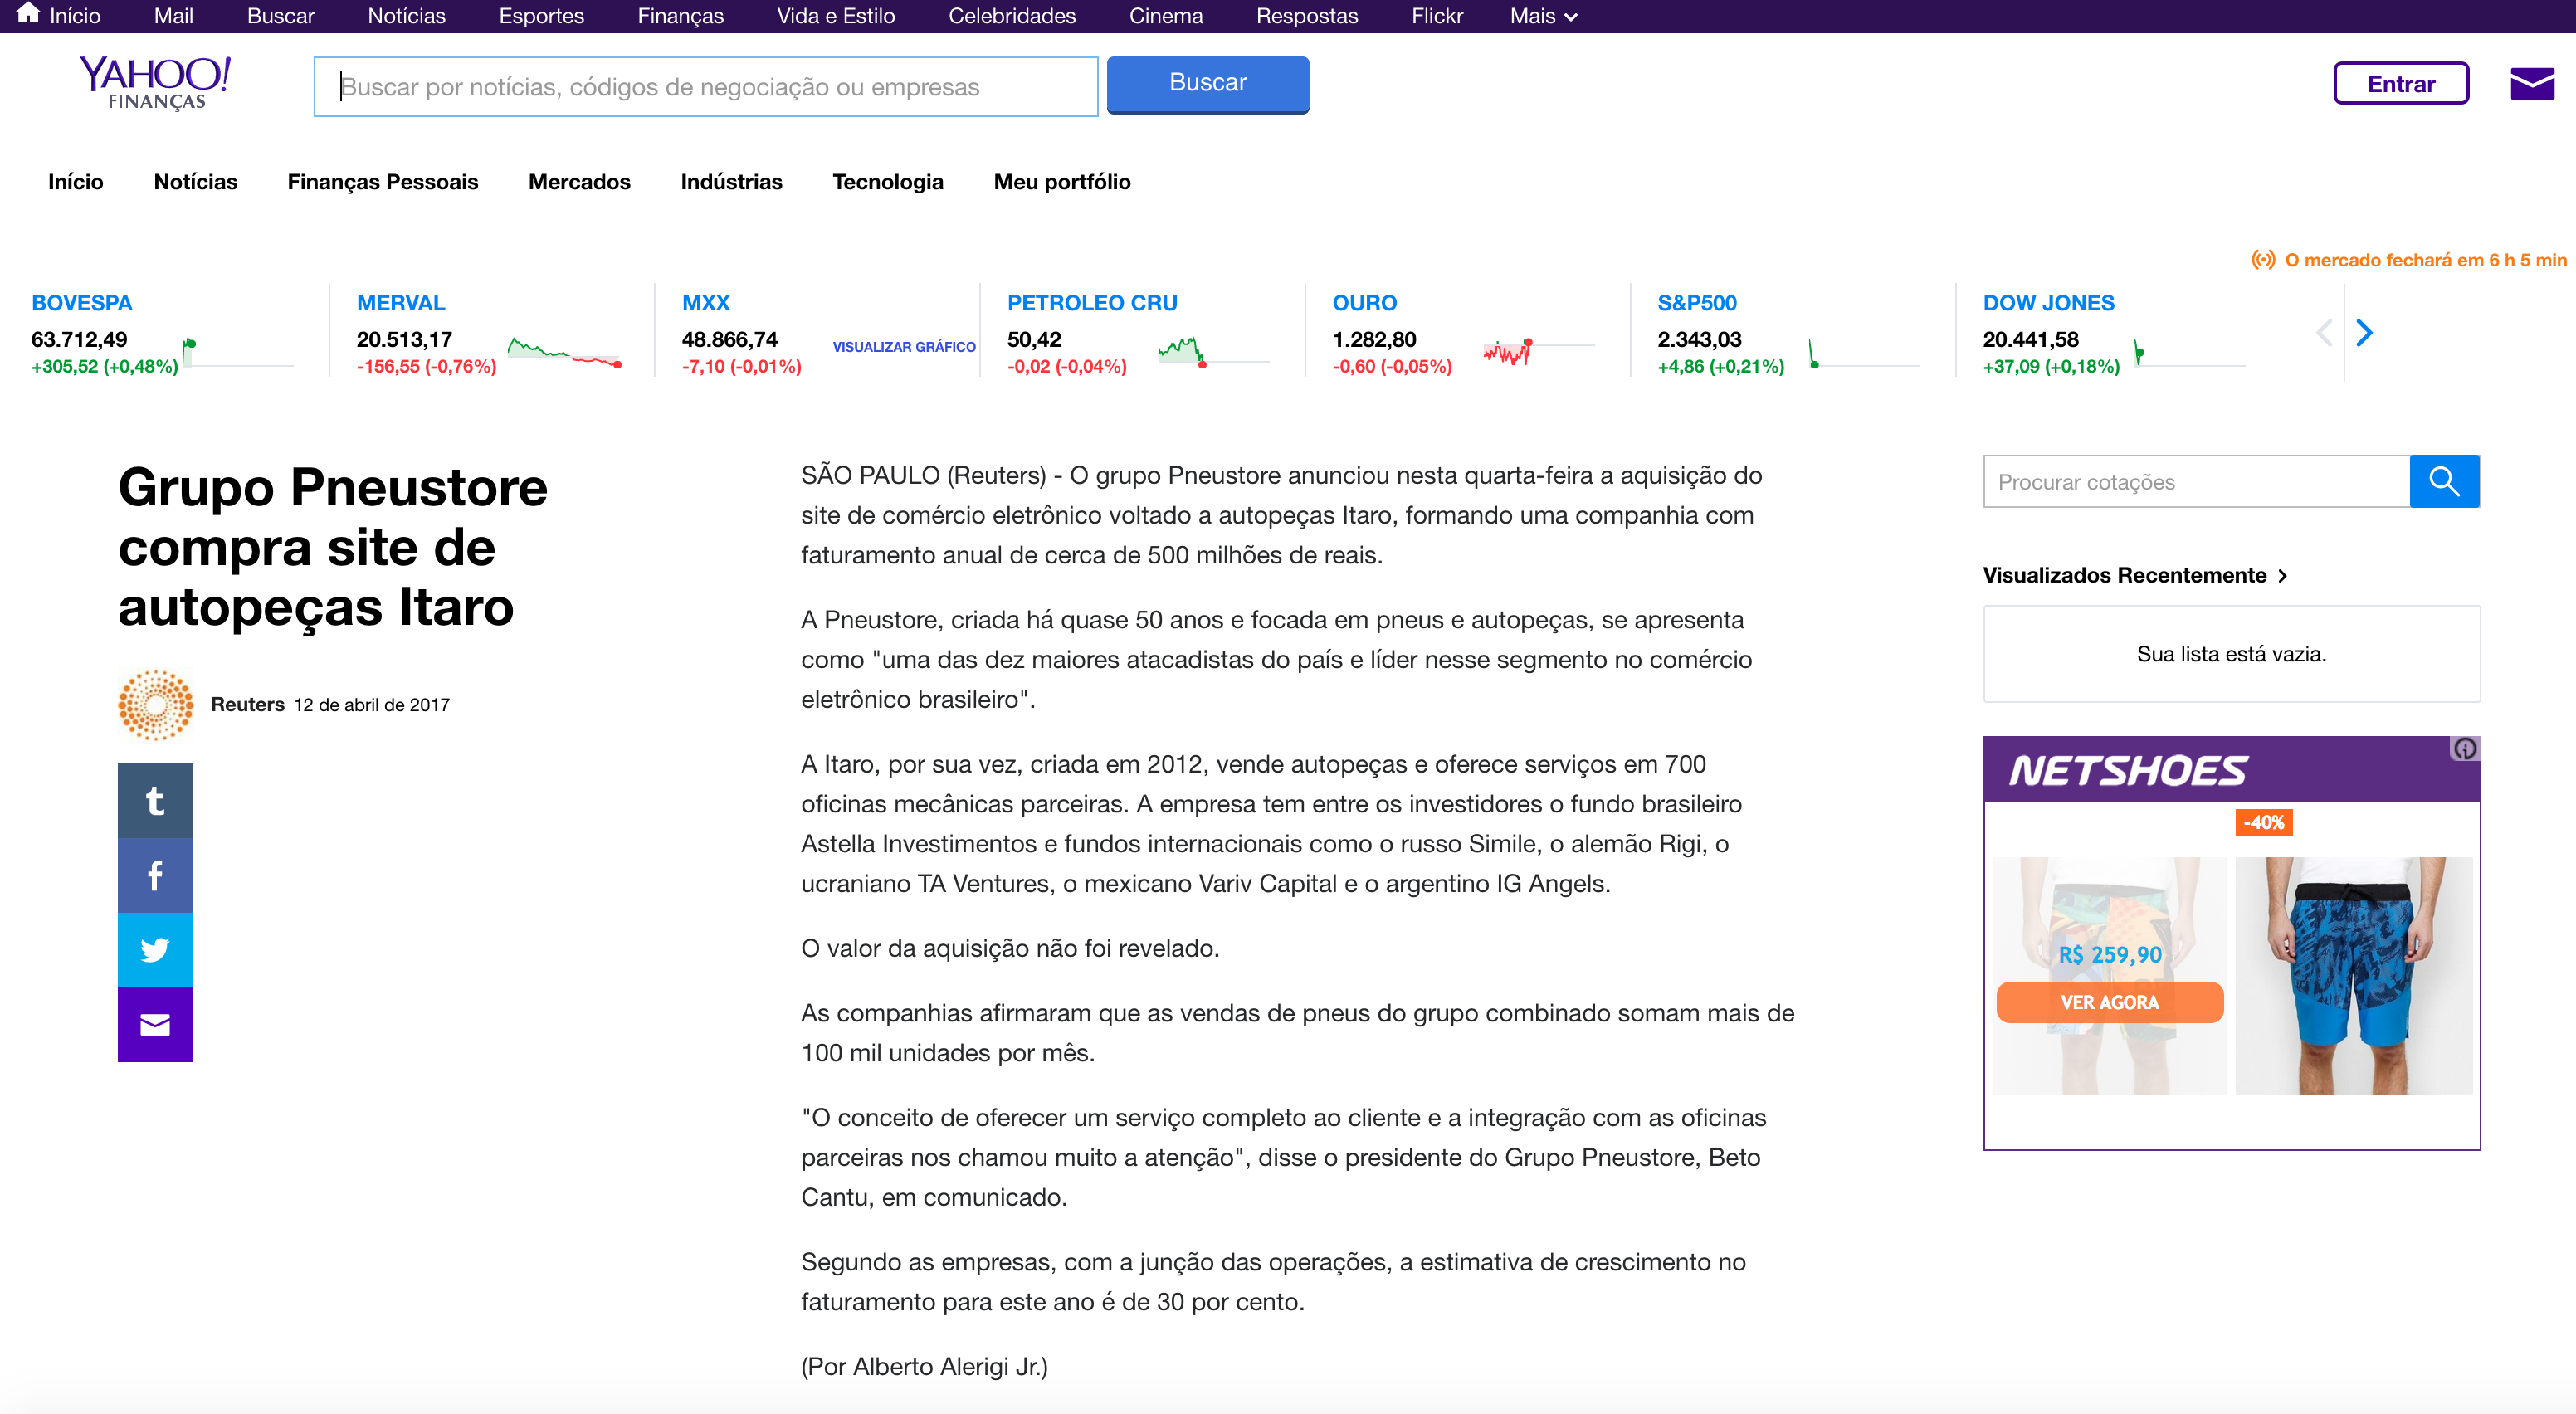The height and width of the screenshot is (1414, 2576).
Task: Share article on Tumblr
Action: coord(155,800)
